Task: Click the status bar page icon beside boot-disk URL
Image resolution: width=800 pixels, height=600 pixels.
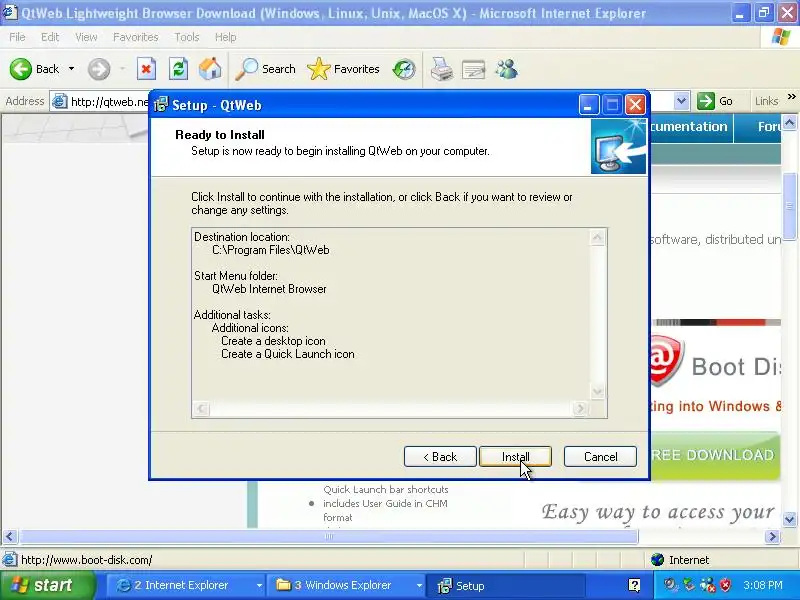Action: (10, 560)
